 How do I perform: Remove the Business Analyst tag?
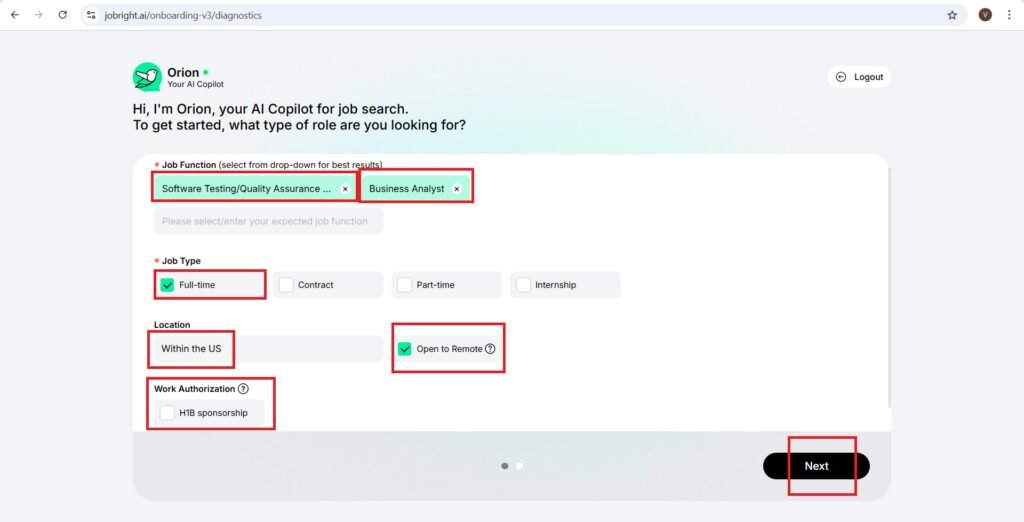pyautogui.click(x=457, y=188)
